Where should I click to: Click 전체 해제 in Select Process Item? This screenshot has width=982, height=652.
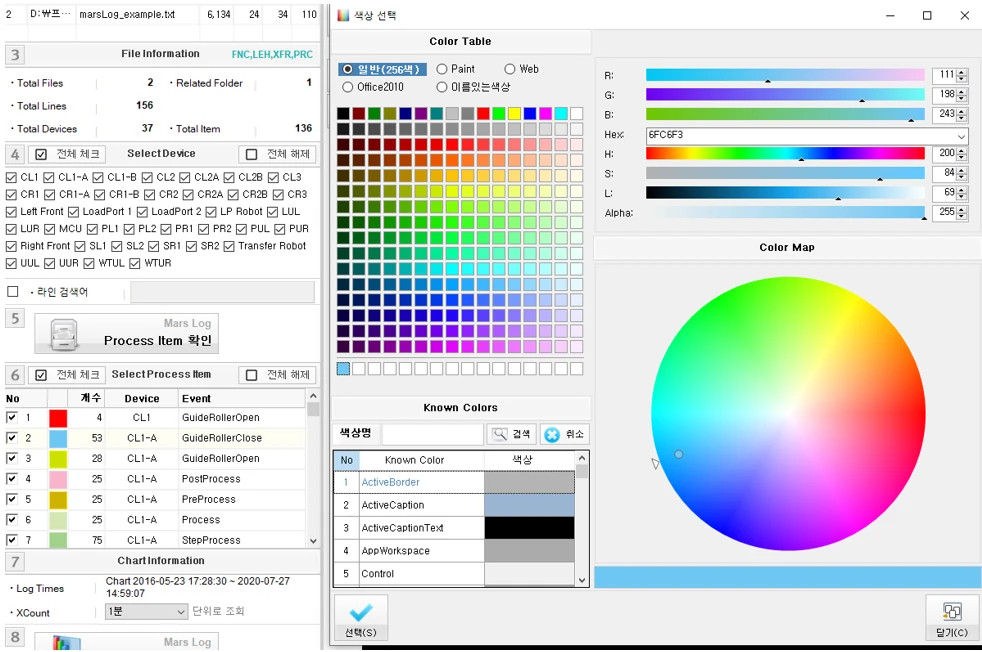tap(277, 375)
